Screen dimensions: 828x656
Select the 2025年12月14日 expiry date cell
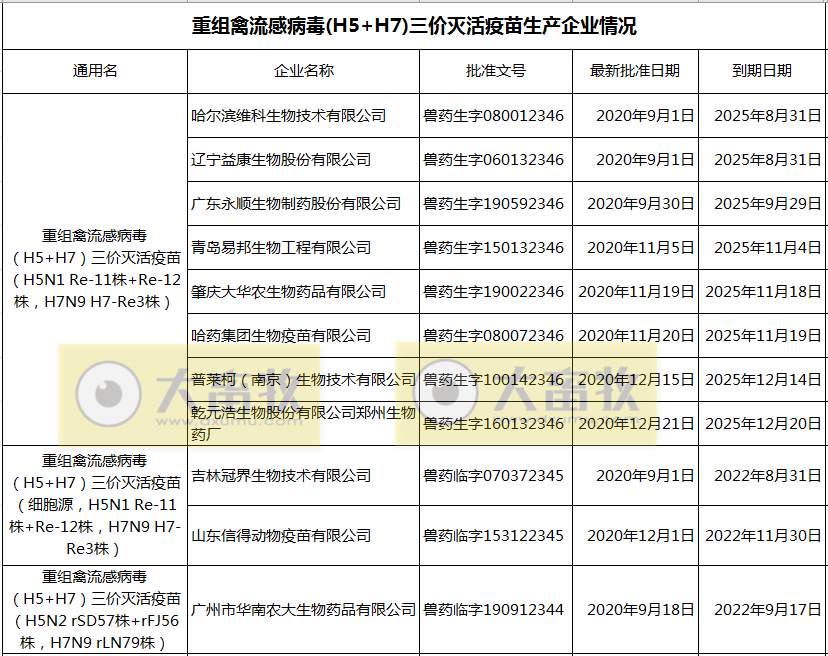[x=763, y=379]
